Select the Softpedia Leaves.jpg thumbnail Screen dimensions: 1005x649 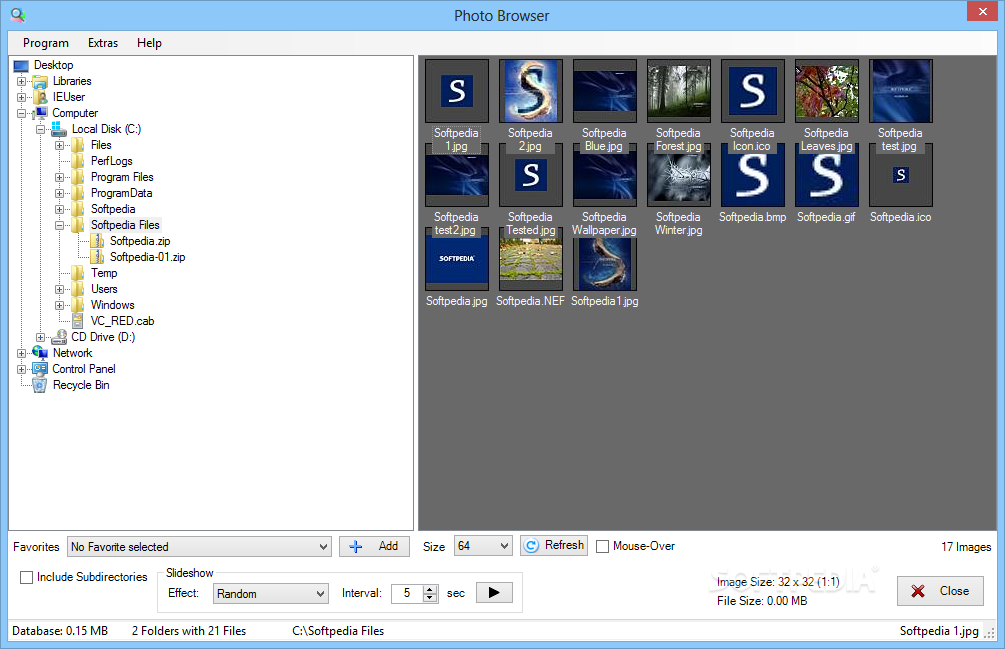click(x=827, y=91)
